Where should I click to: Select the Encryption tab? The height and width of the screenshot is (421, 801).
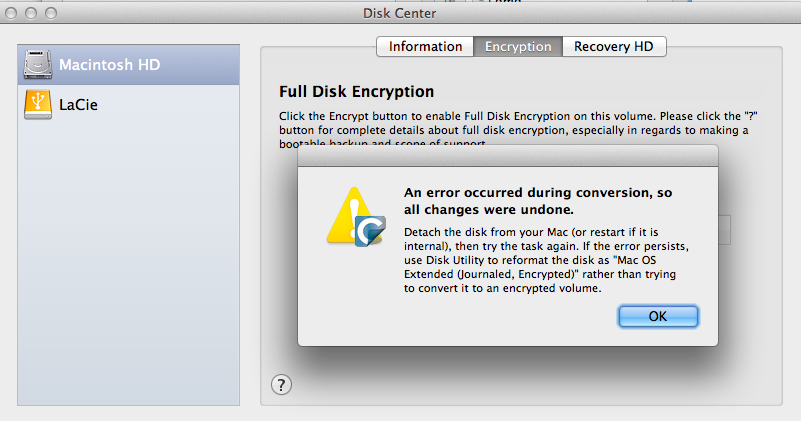(x=518, y=47)
